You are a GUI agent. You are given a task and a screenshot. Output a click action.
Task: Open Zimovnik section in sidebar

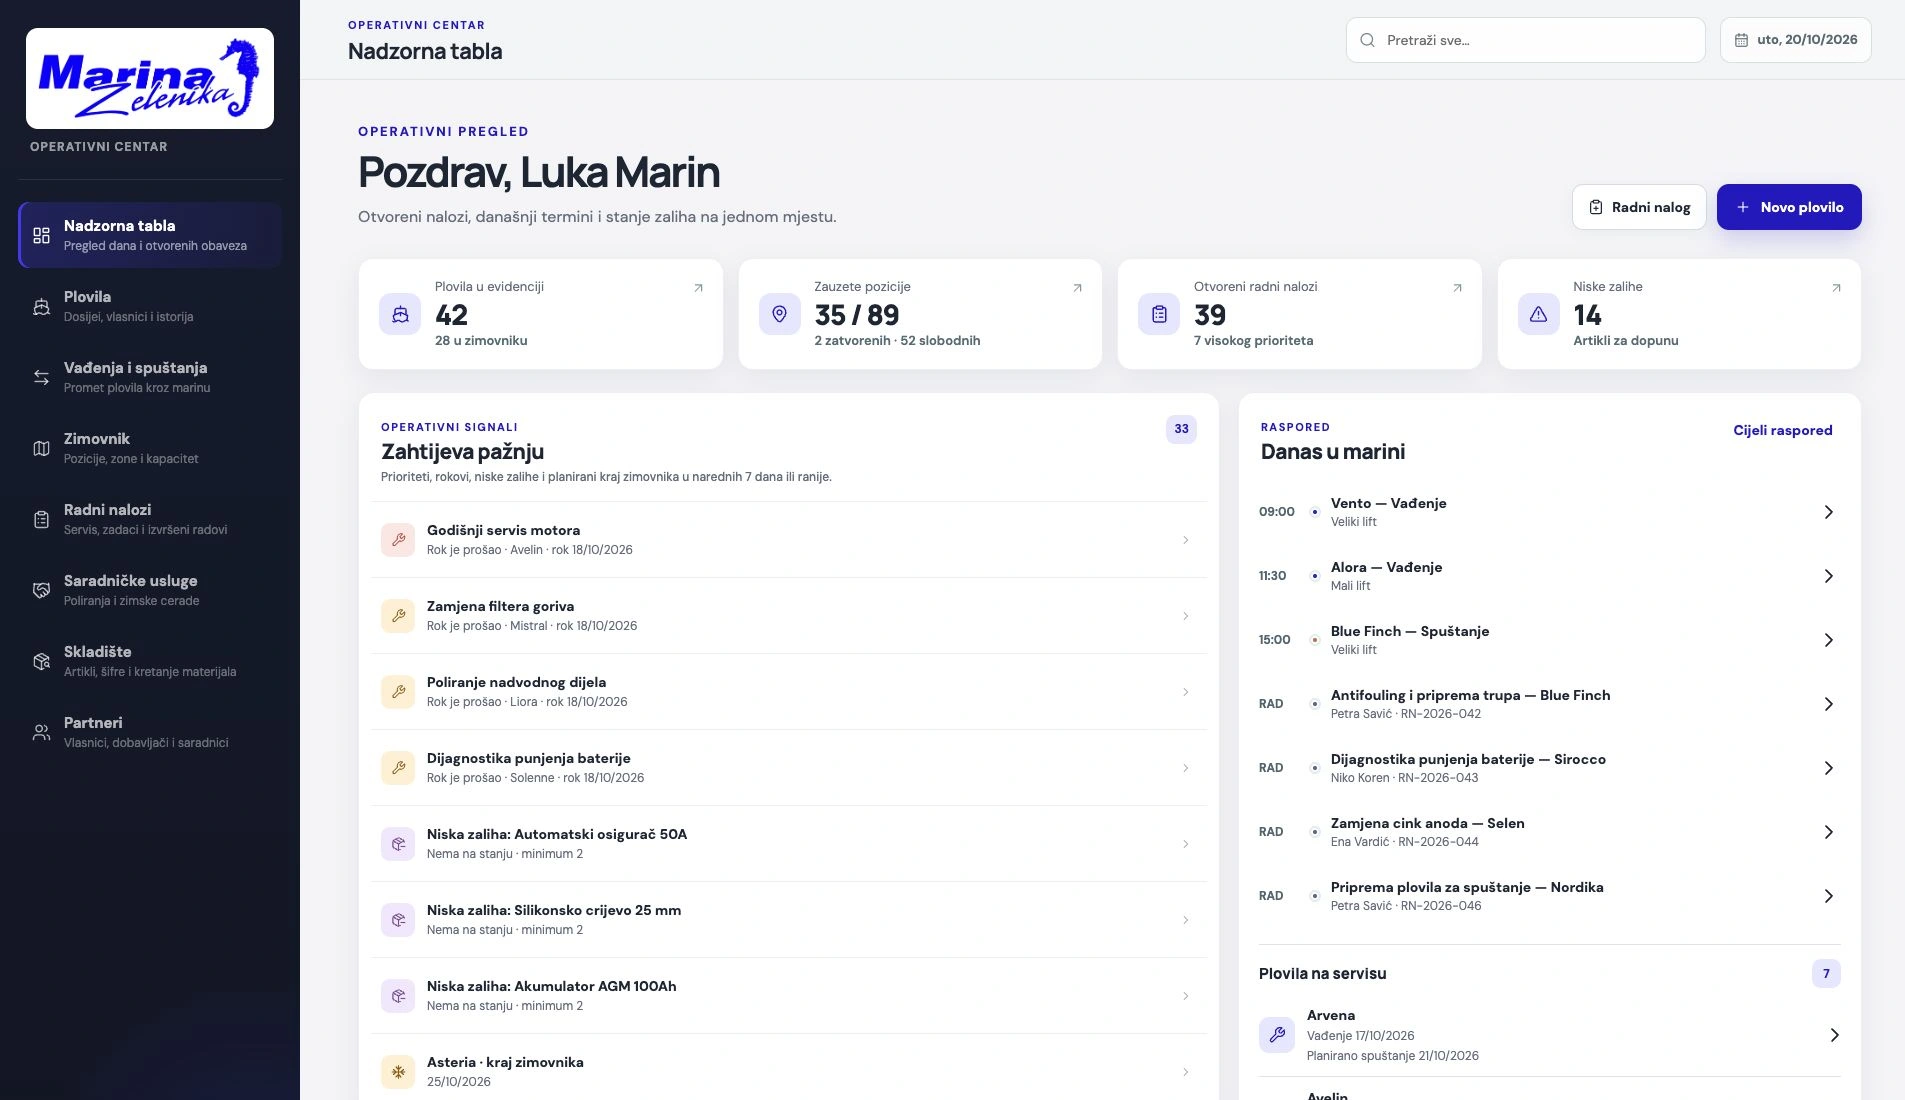(x=150, y=448)
